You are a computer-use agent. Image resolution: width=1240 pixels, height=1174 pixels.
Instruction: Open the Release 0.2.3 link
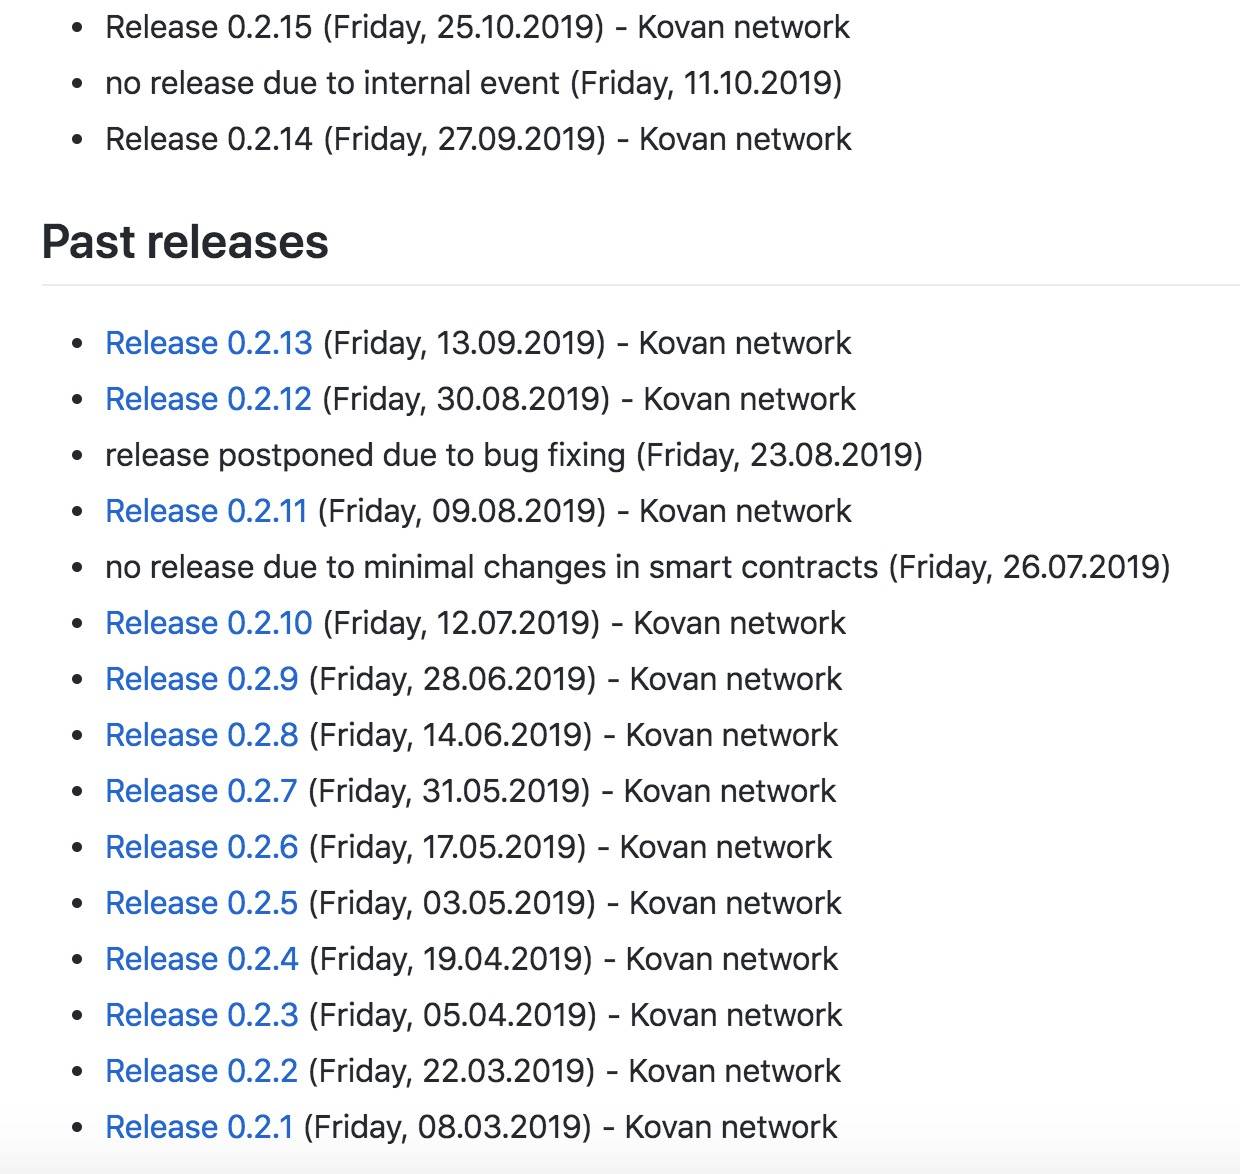tap(202, 1015)
